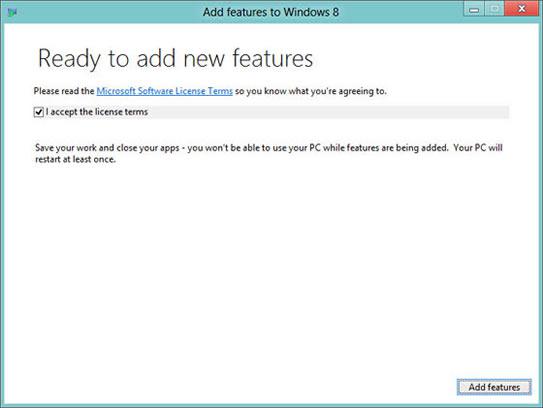Click the disabled maximize button
The height and width of the screenshot is (408, 543).
click(x=494, y=9)
